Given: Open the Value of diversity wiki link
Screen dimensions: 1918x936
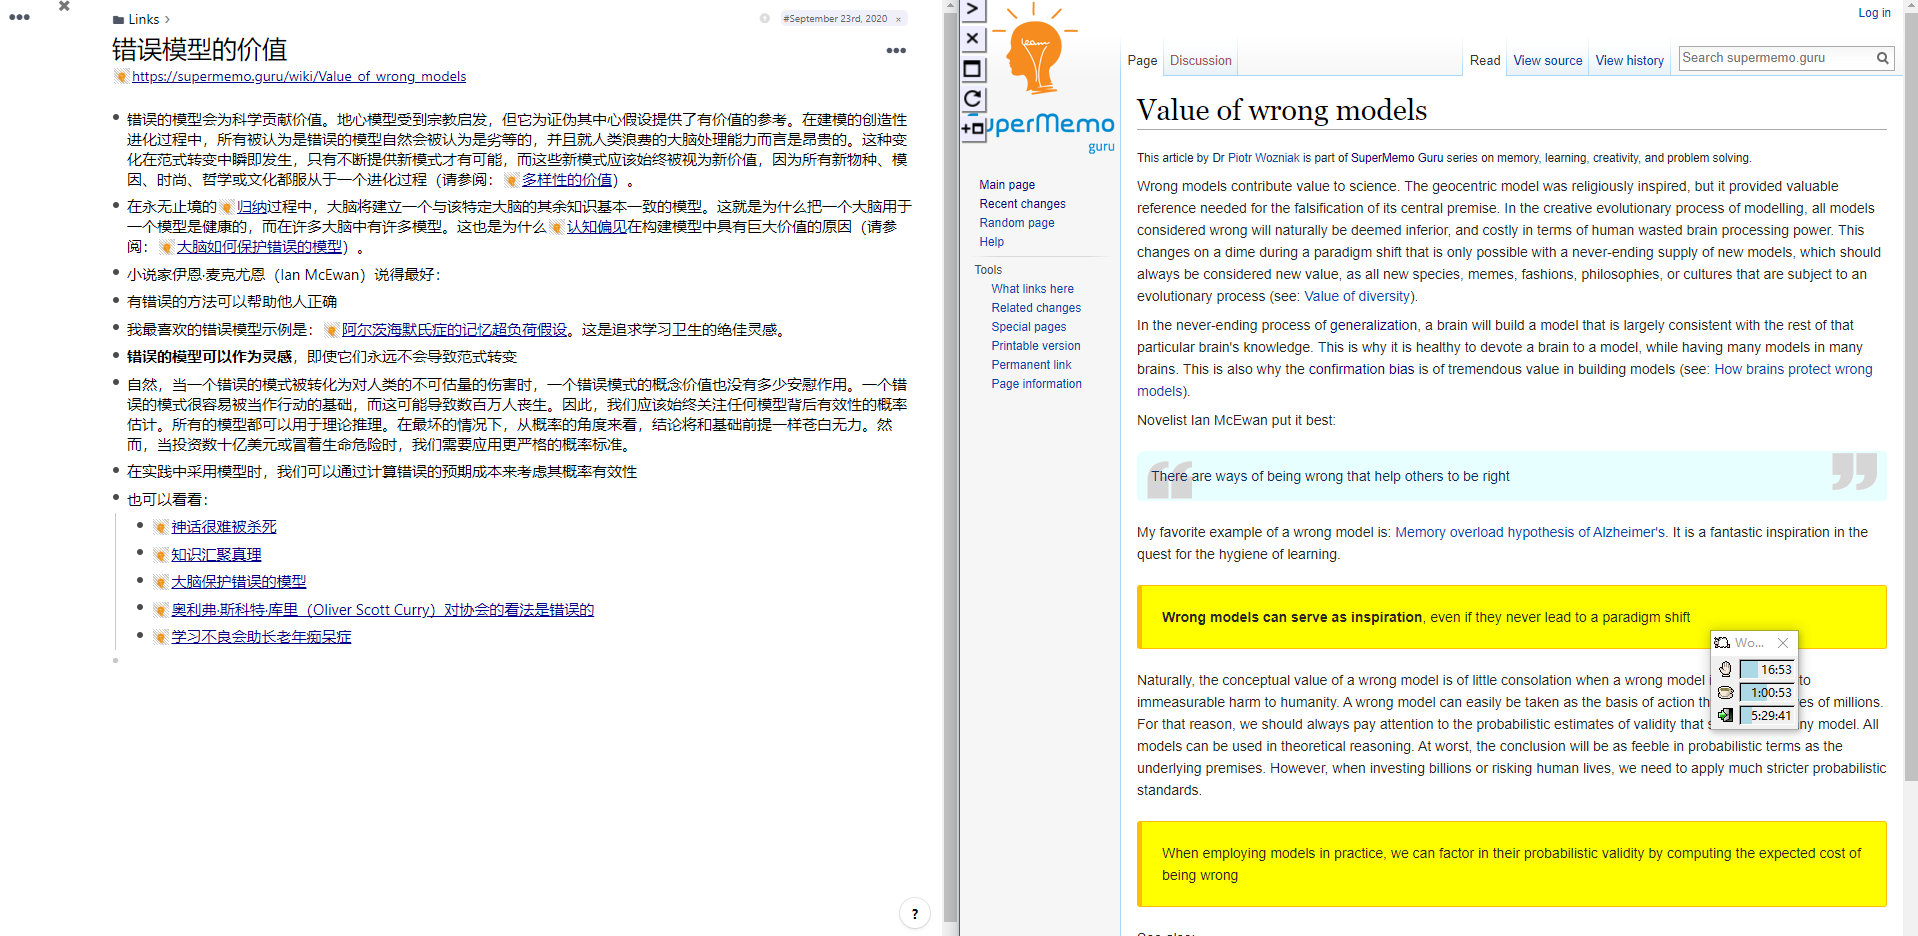Looking at the screenshot, I should 1357,296.
